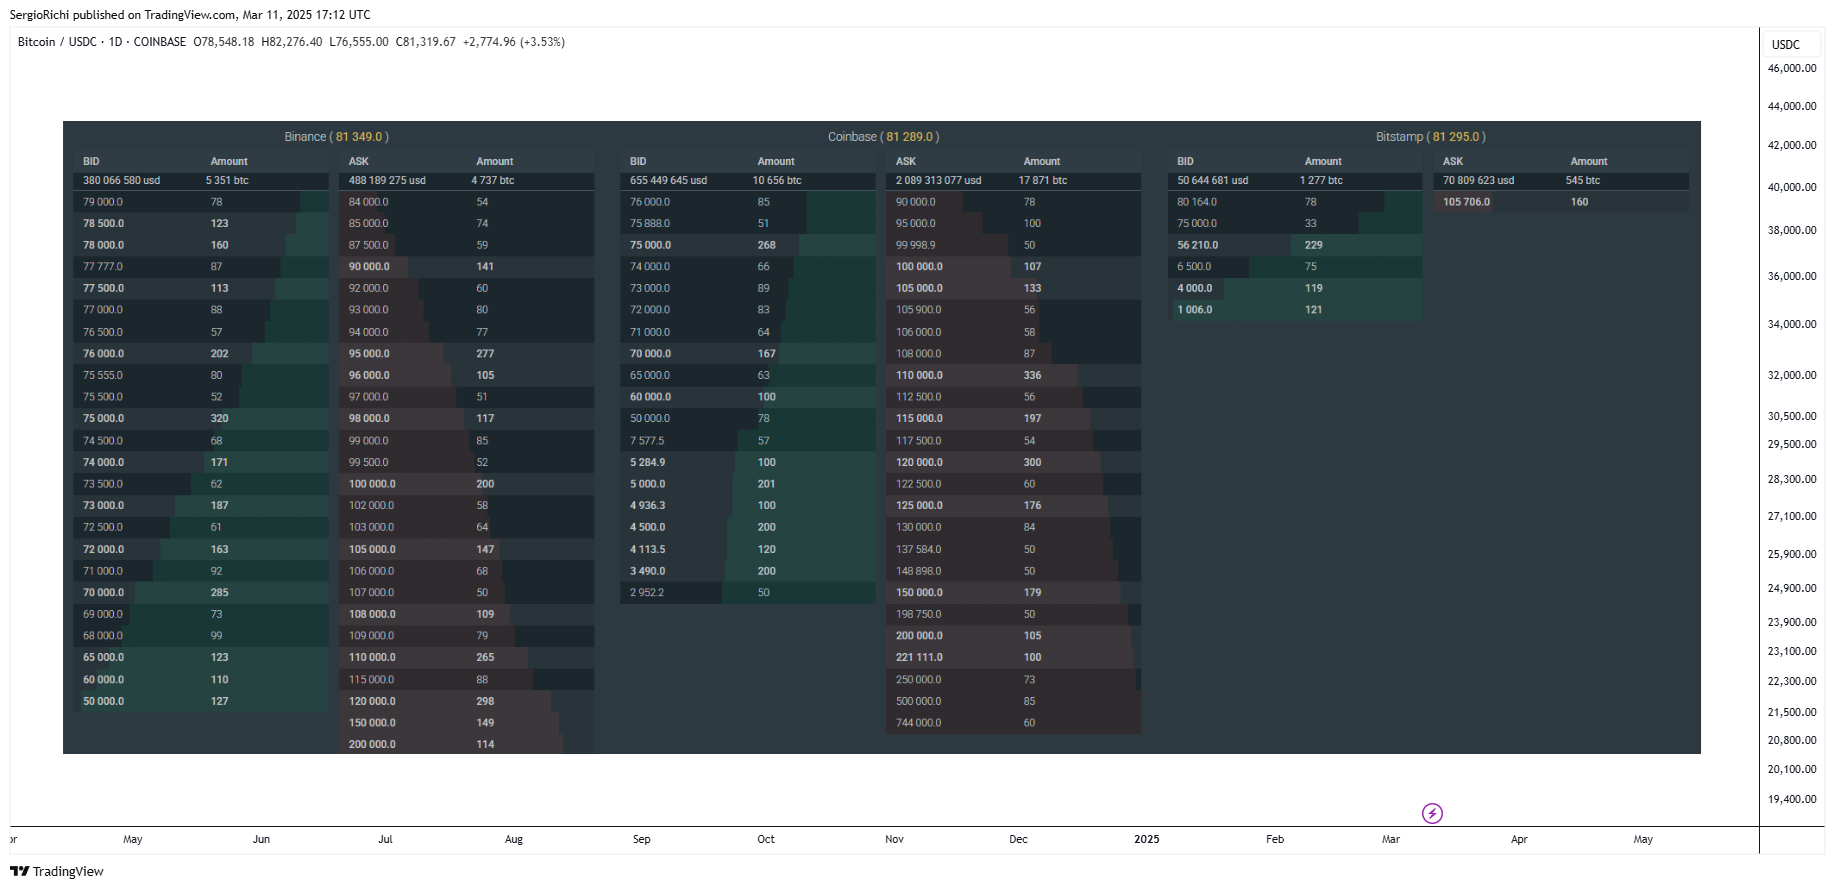The width and height of the screenshot is (1835, 889).
Task: Click the 5 351 btc amount total
Action: click(227, 181)
